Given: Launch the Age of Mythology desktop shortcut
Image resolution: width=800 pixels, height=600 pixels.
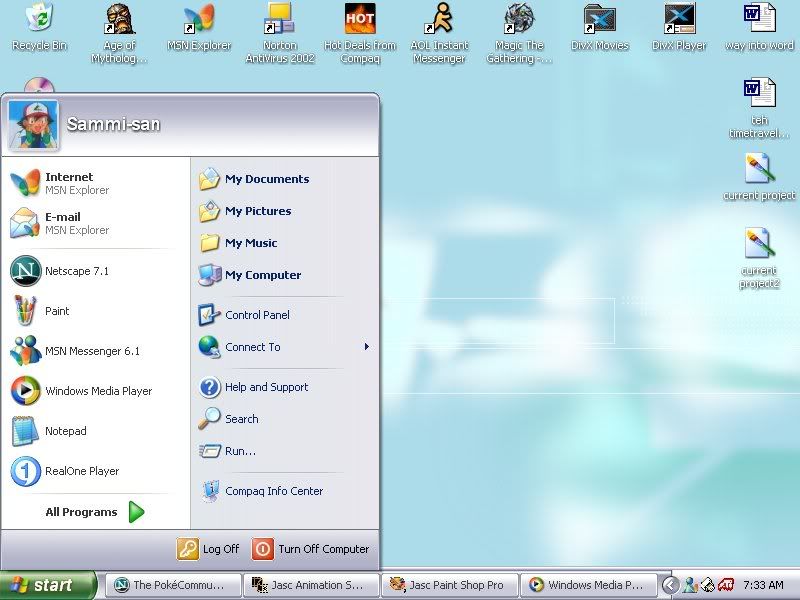Looking at the screenshot, I should click(119, 33).
